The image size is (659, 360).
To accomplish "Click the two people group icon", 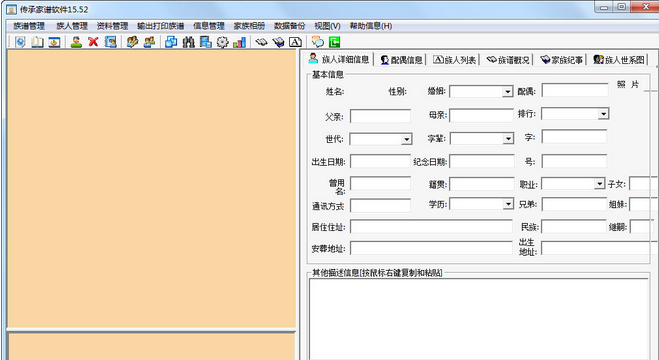I will 149,42.
